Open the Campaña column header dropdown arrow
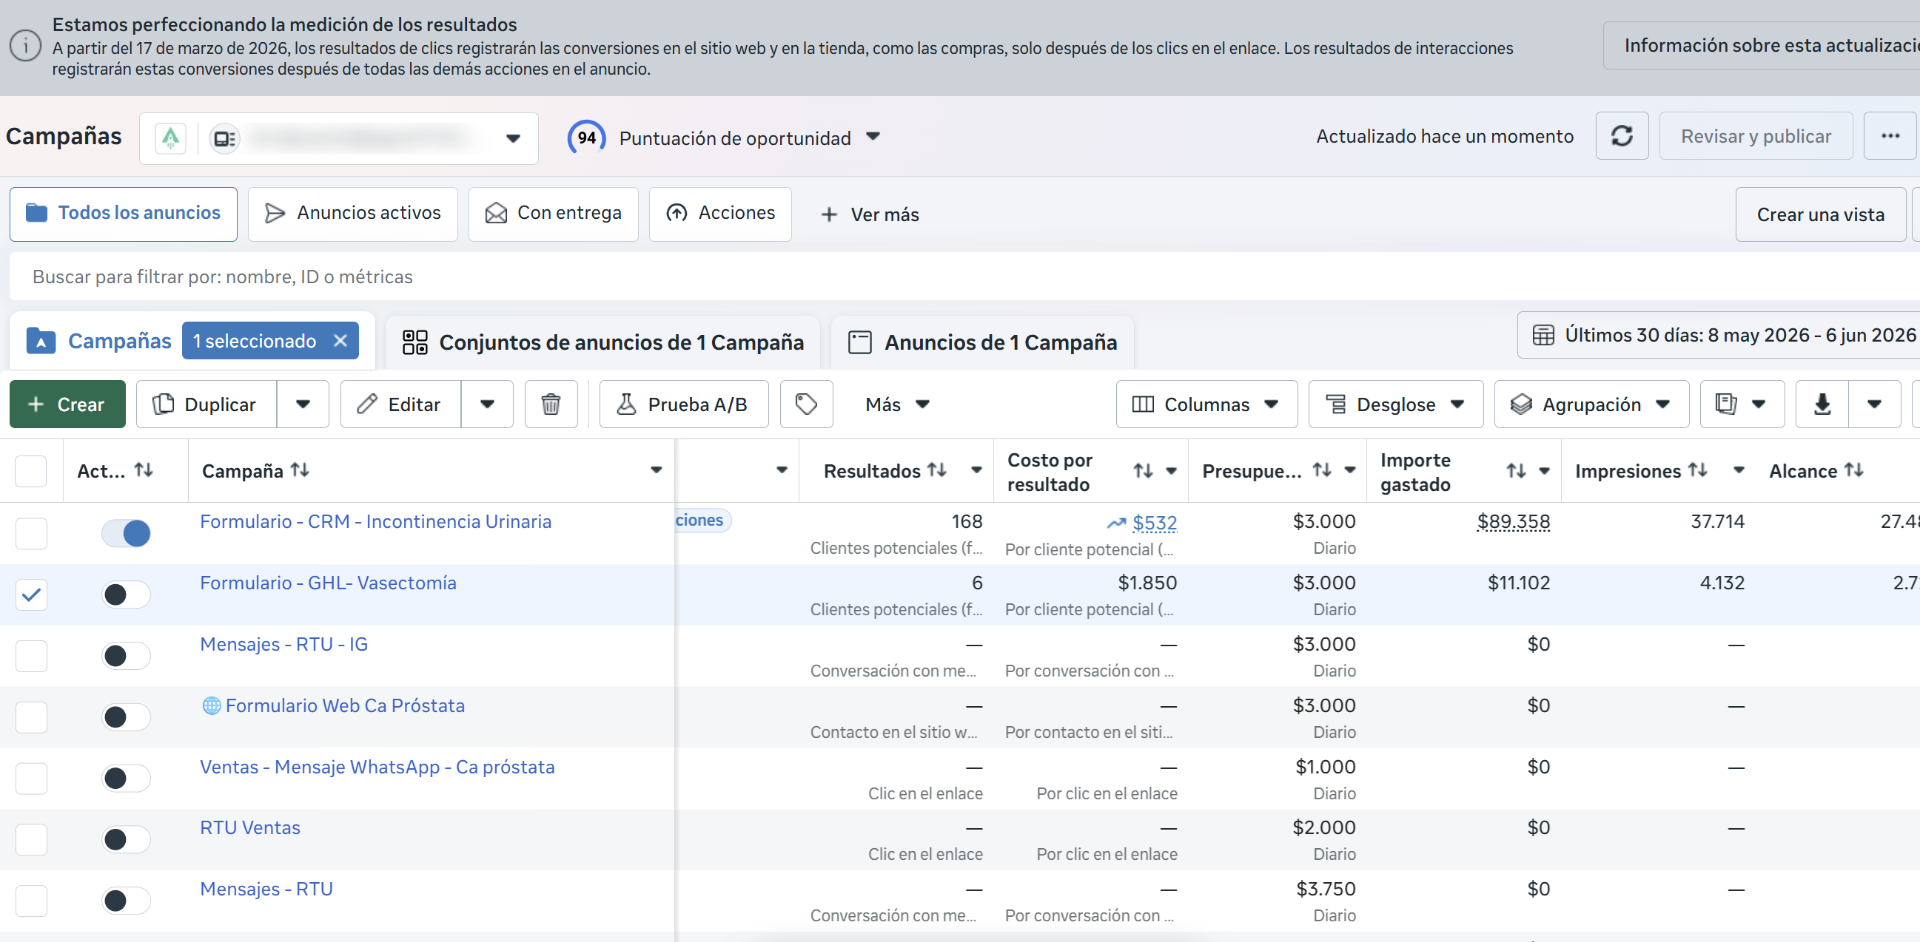This screenshot has width=1920, height=942. 656,470
